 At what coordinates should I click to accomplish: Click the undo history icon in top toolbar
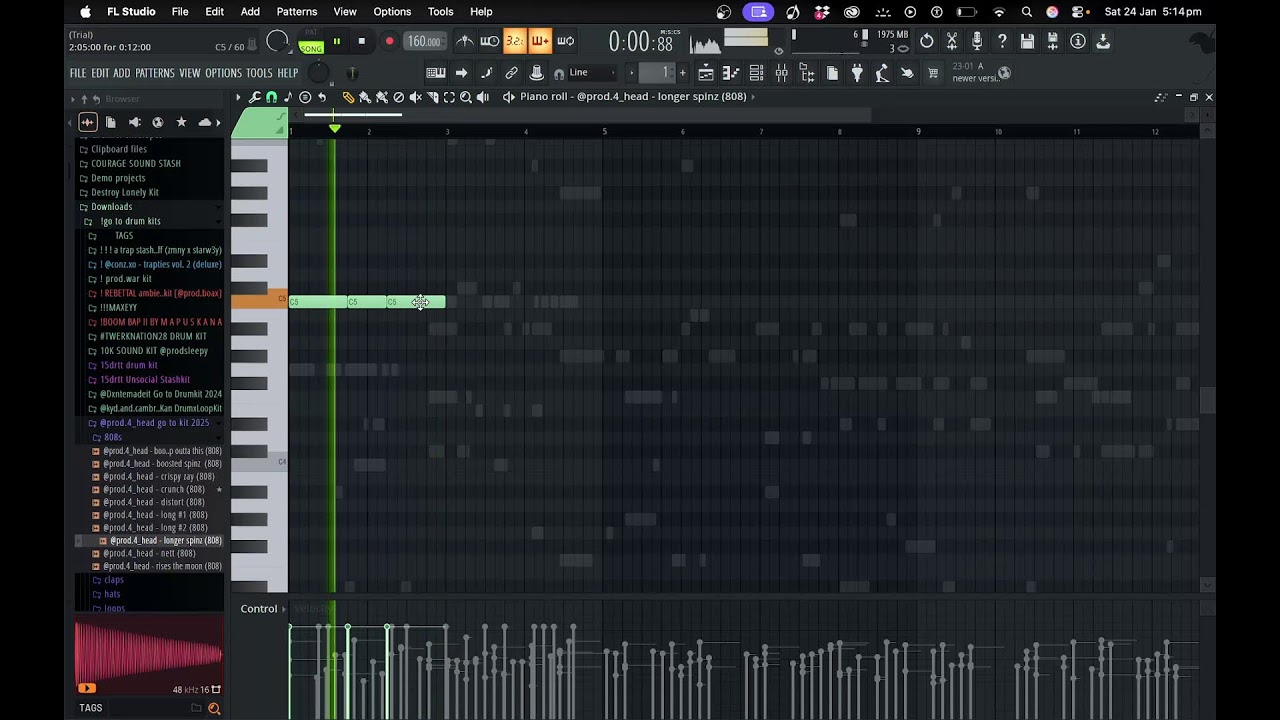coord(927,41)
